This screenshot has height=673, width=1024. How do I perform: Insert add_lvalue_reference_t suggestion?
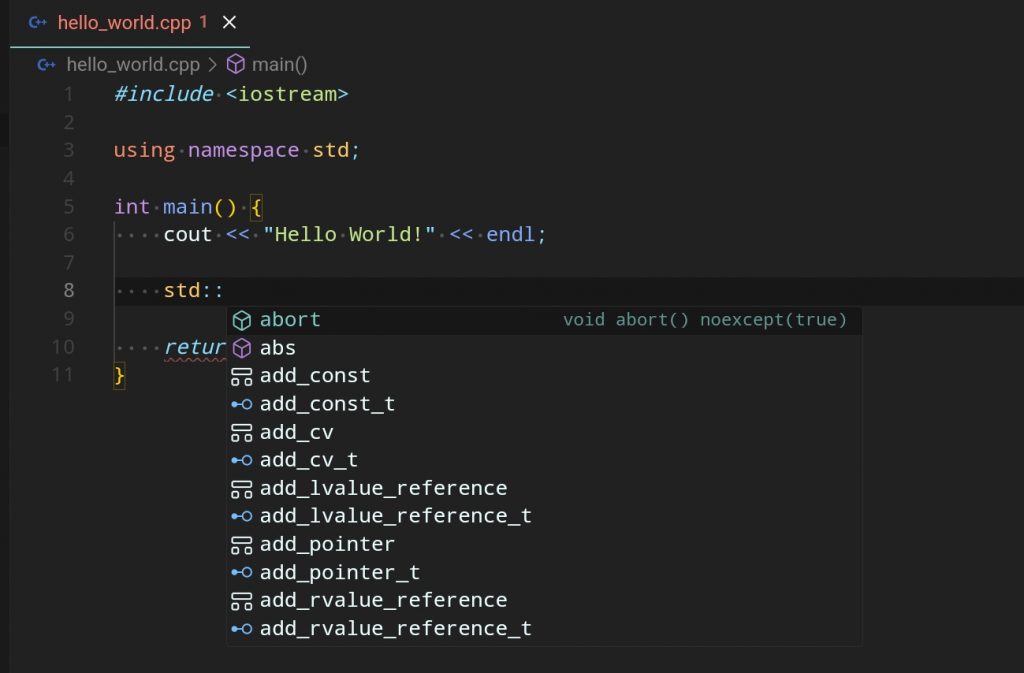[x=395, y=517]
